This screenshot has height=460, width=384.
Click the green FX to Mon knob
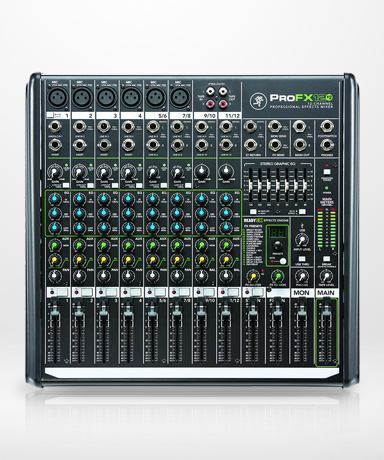pyautogui.click(x=277, y=276)
